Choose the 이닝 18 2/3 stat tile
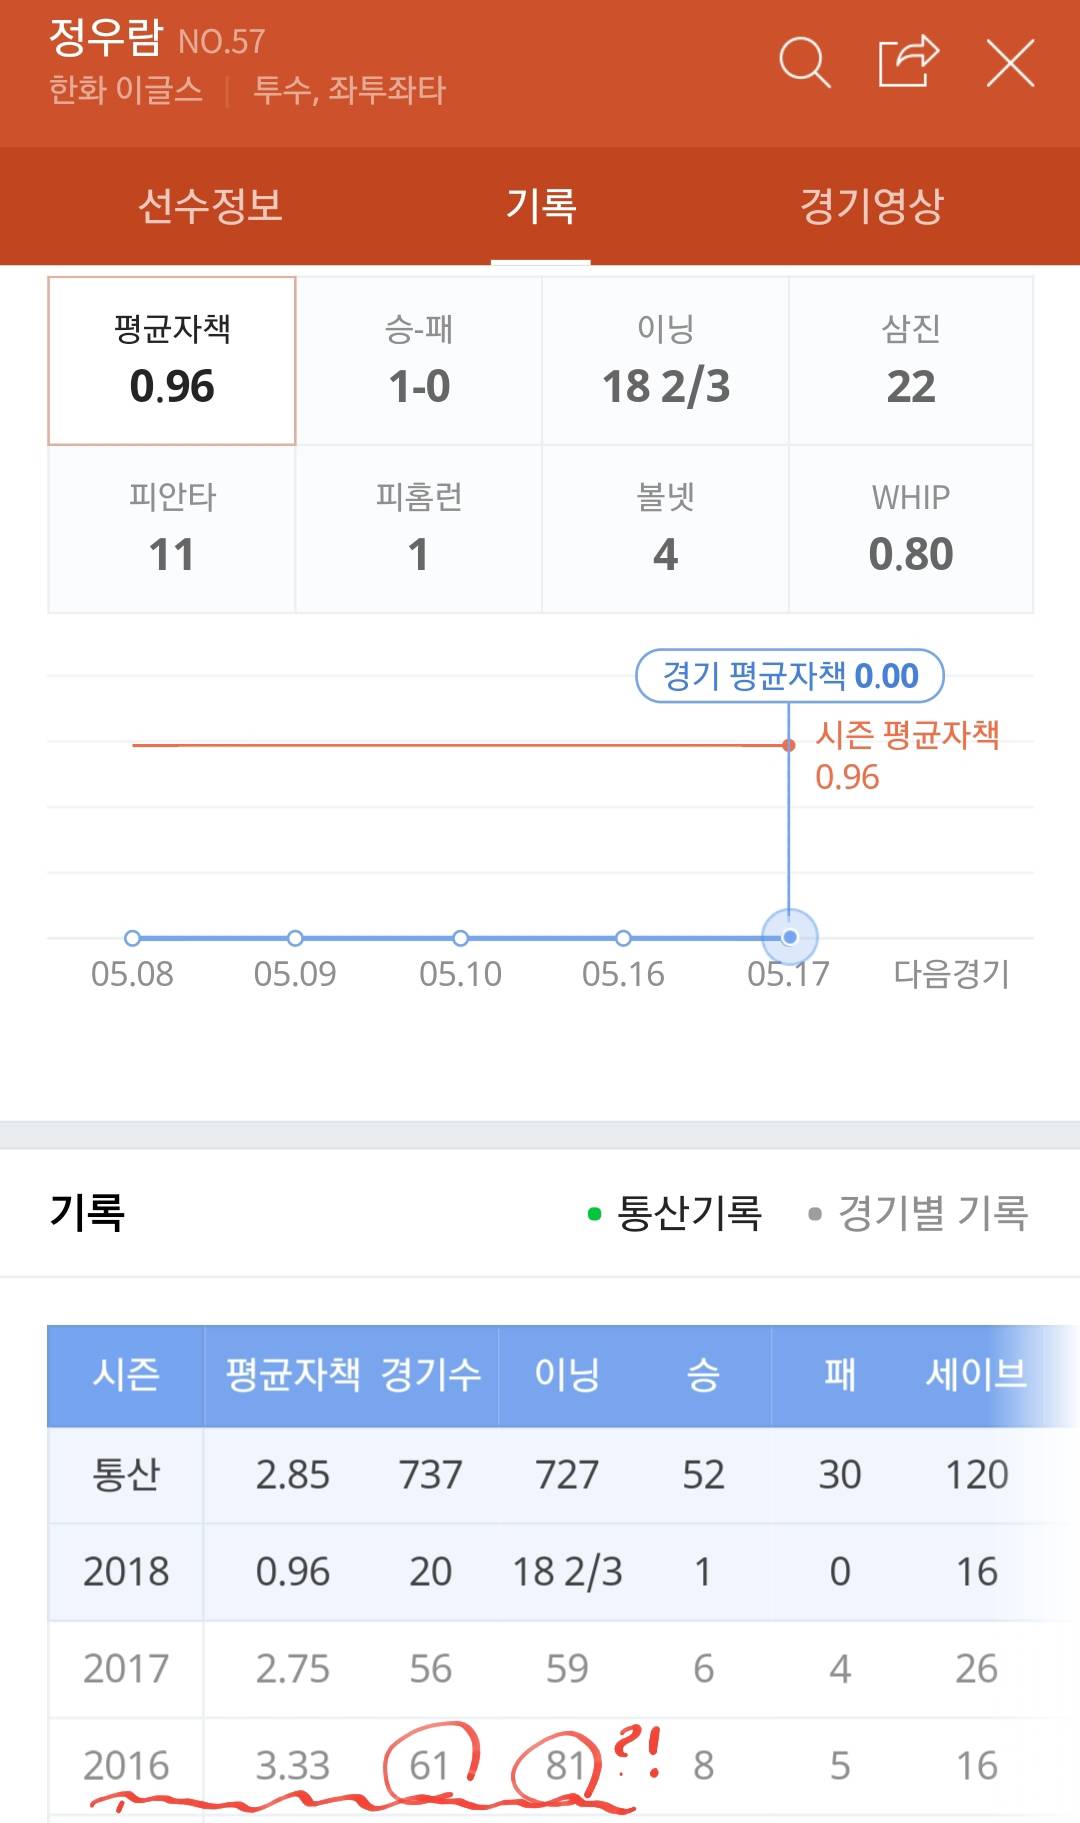The height and width of the screenshot is (1823, 1080). pos(666,361)
